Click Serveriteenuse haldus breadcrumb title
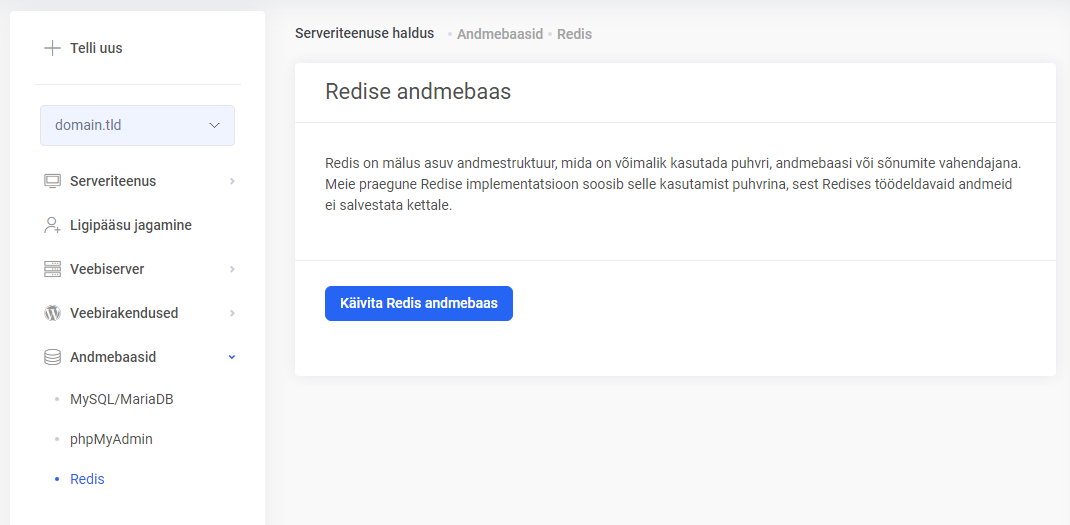This screenshot has width=1070, height=525. (364, 33)
